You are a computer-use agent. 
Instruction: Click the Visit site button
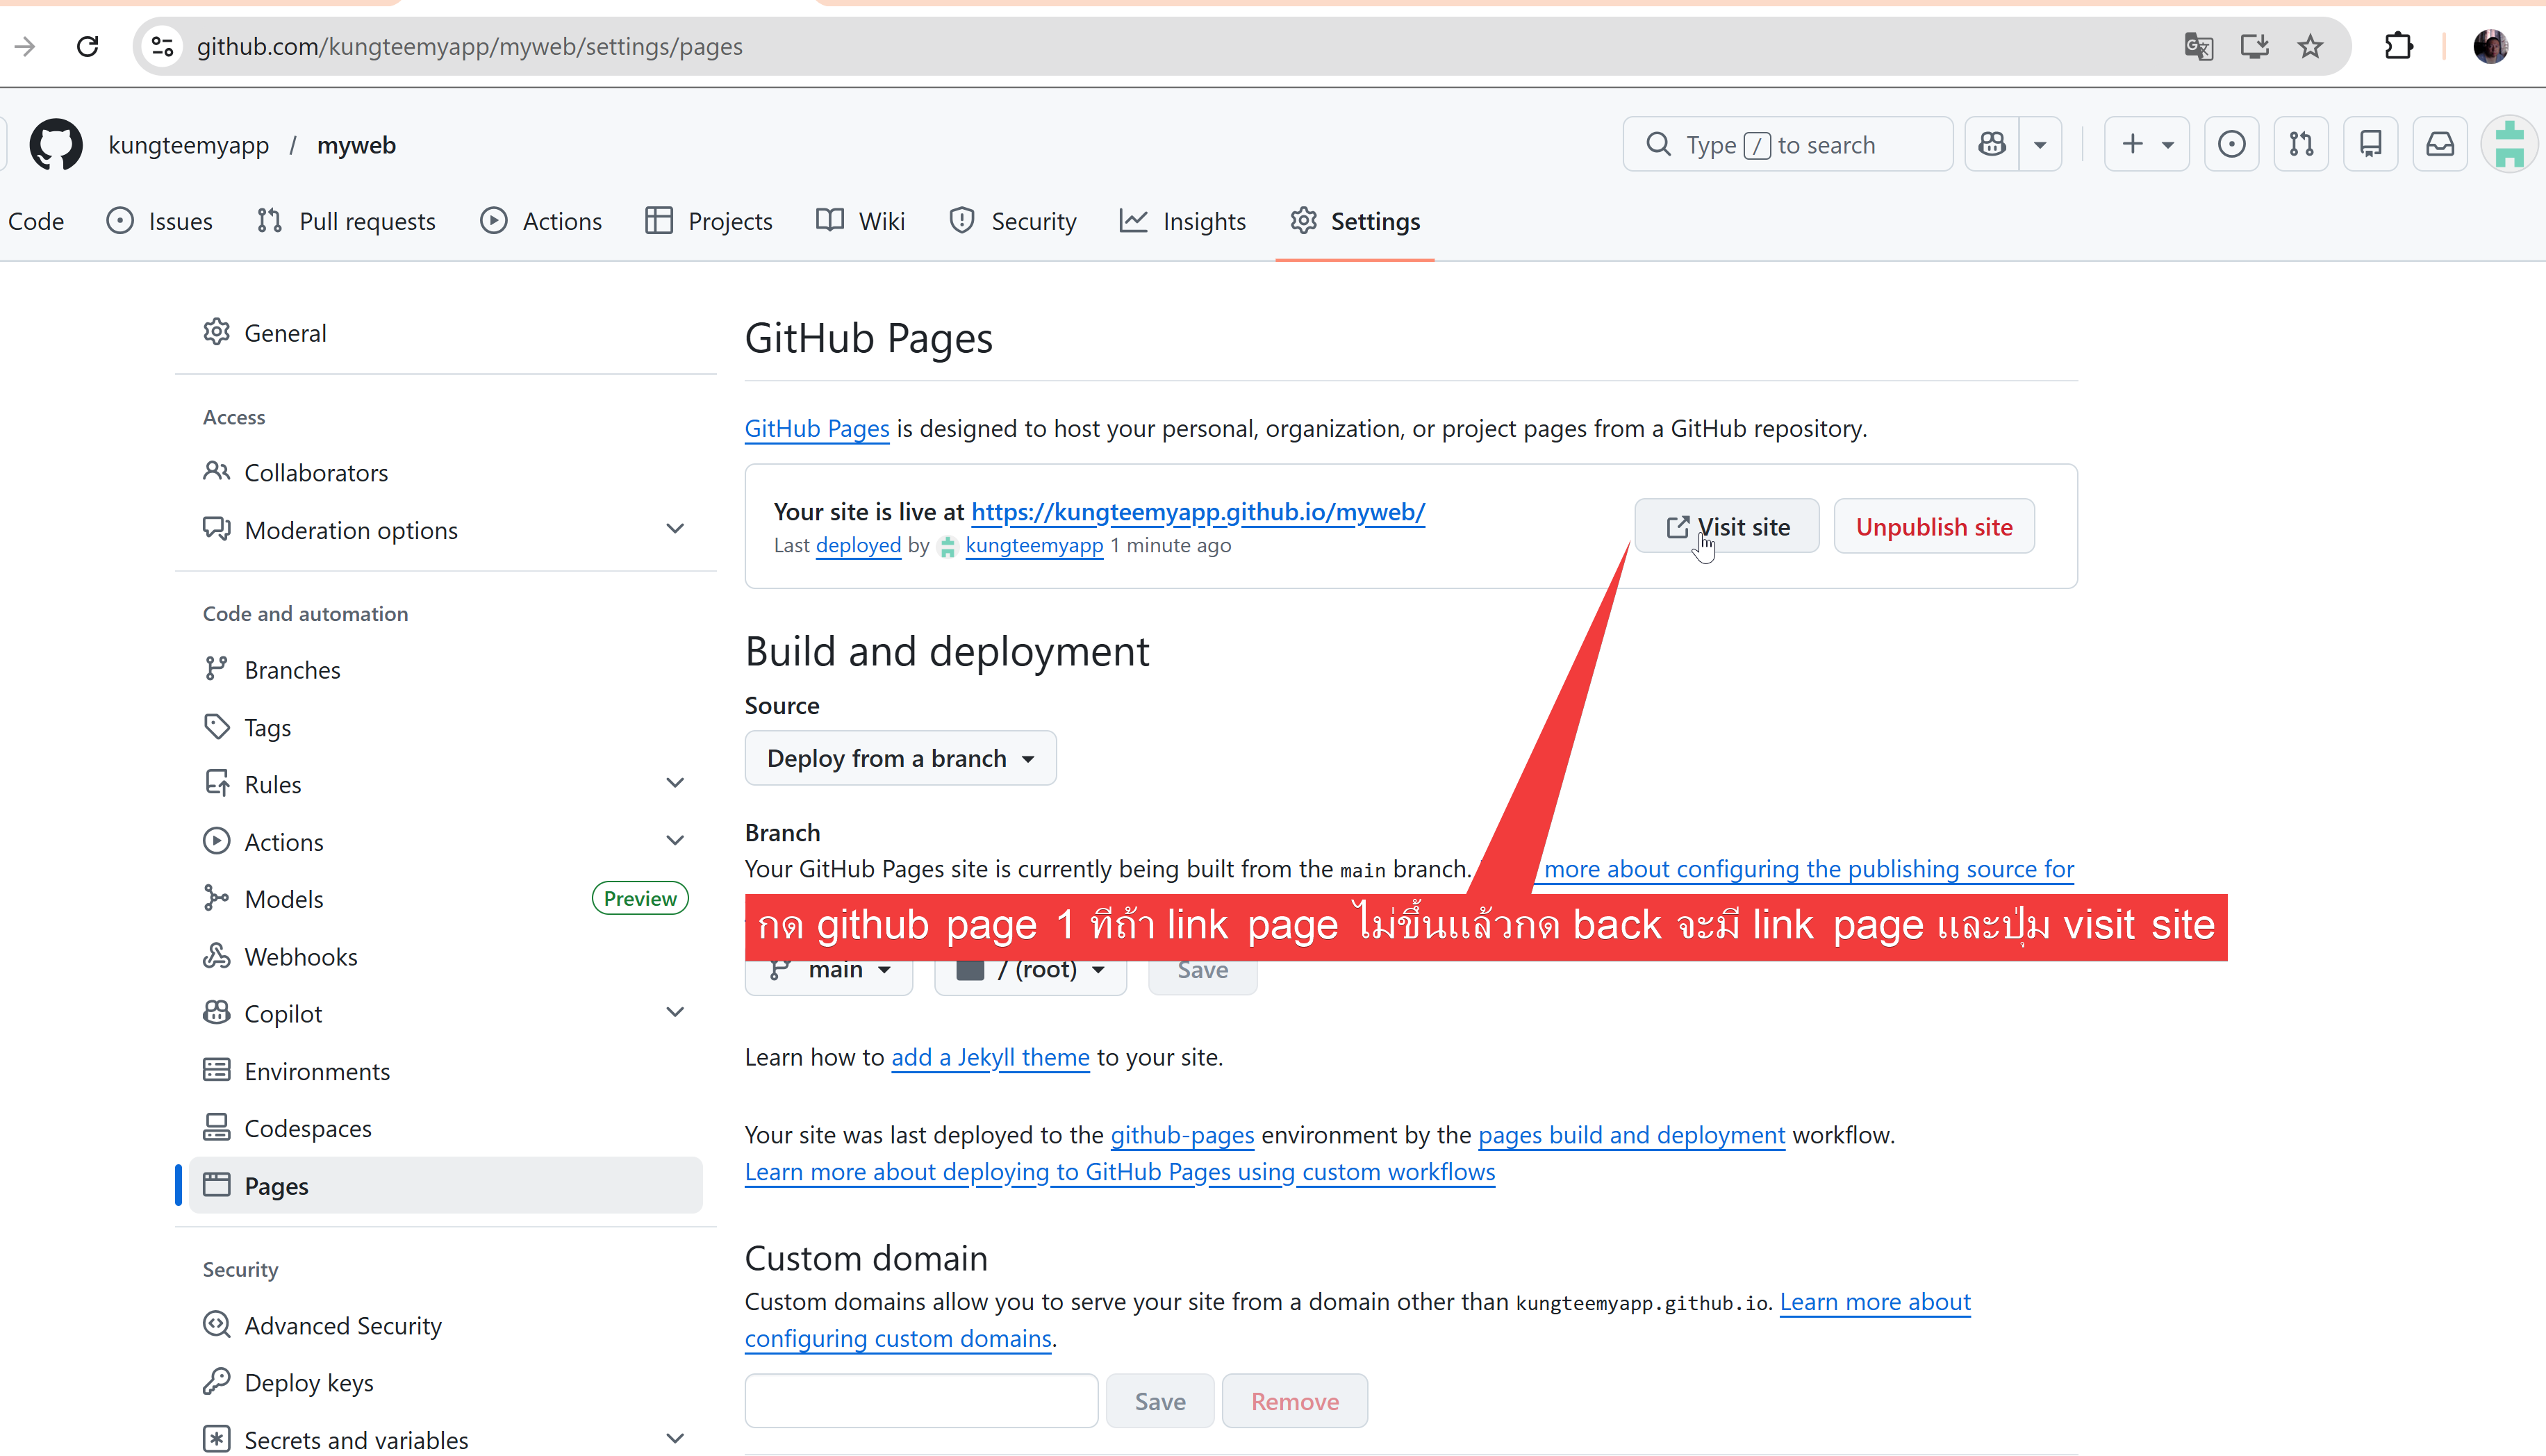point(1727,527)
